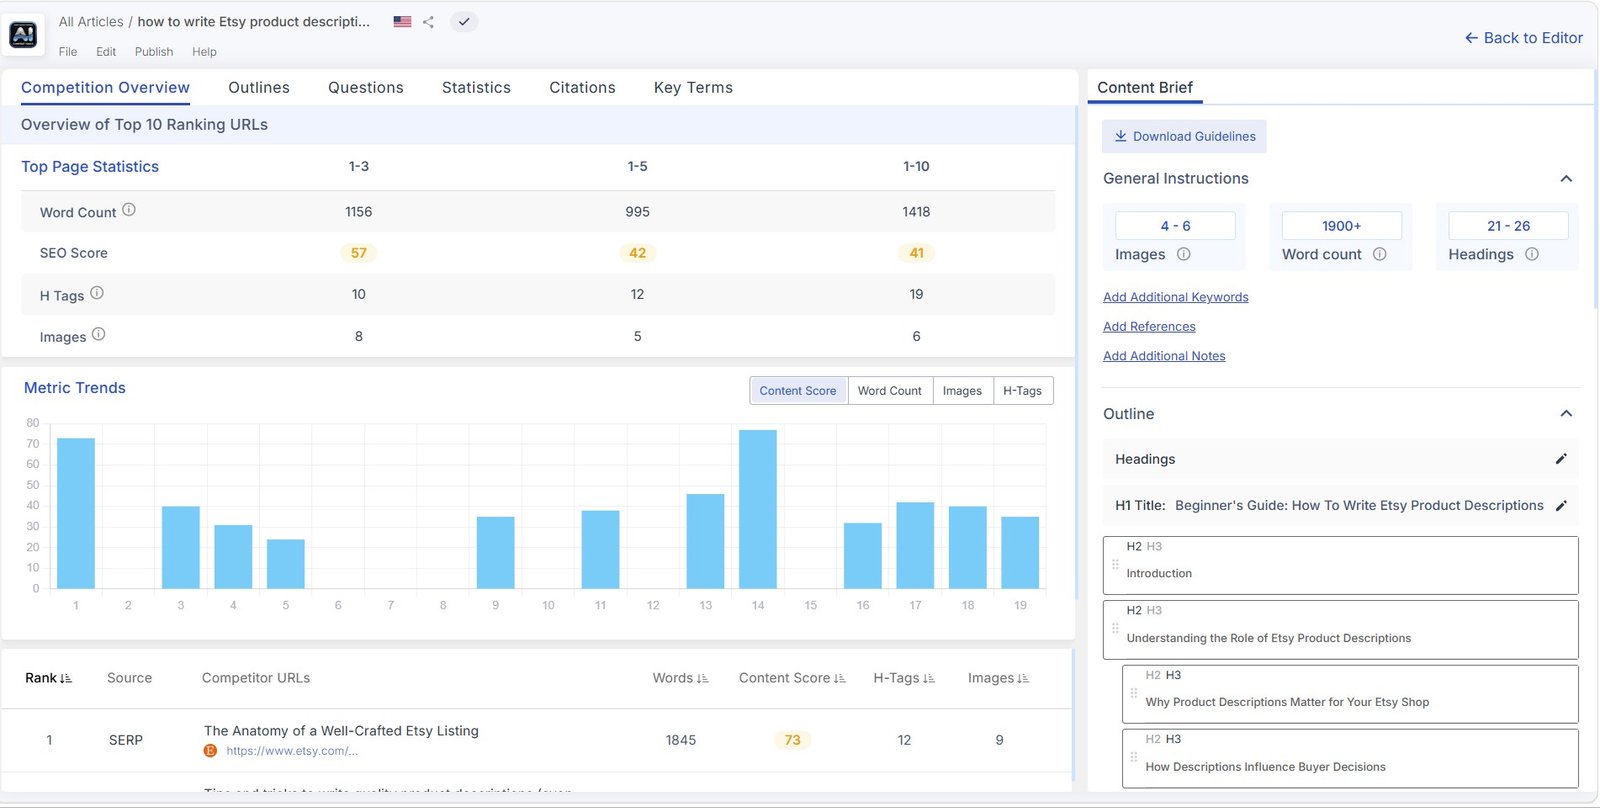Set Introduction item to H2 level
The width and height of the screenshot is (1600, 808).
click(1134, 547)
